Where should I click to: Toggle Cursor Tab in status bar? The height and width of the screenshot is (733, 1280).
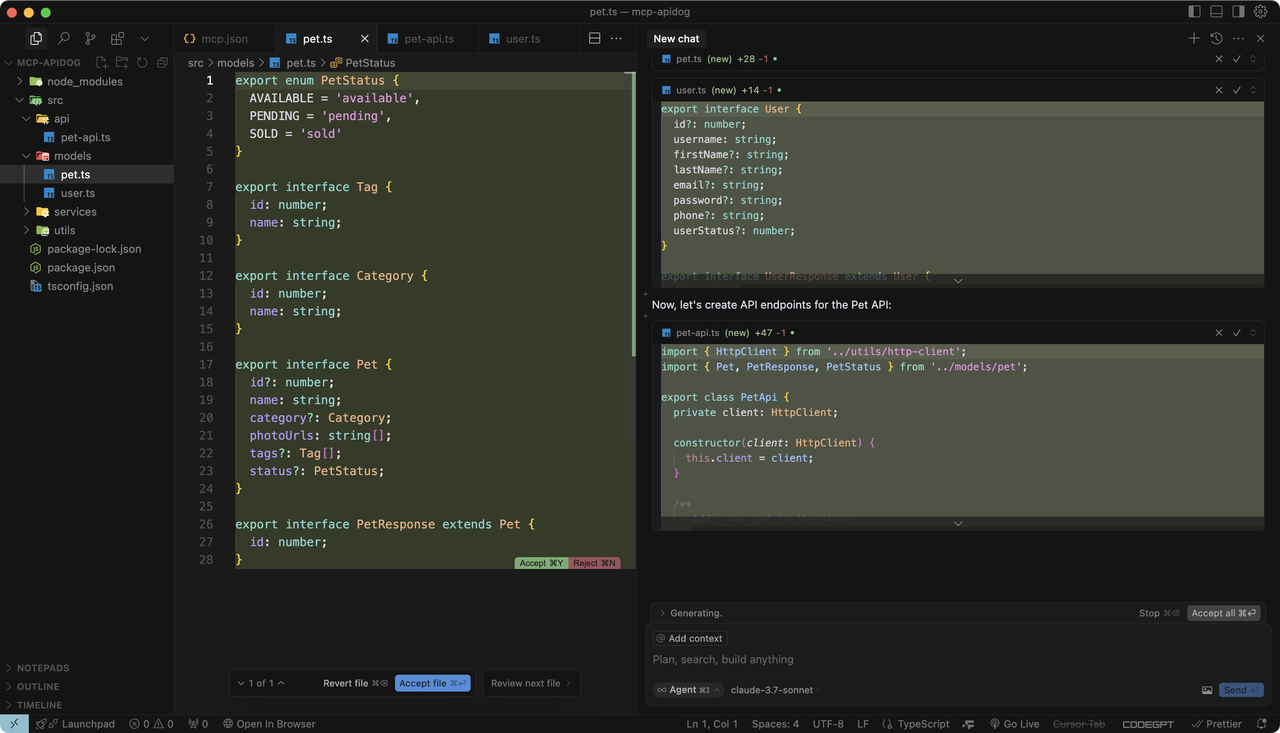tap(1079, 724)
